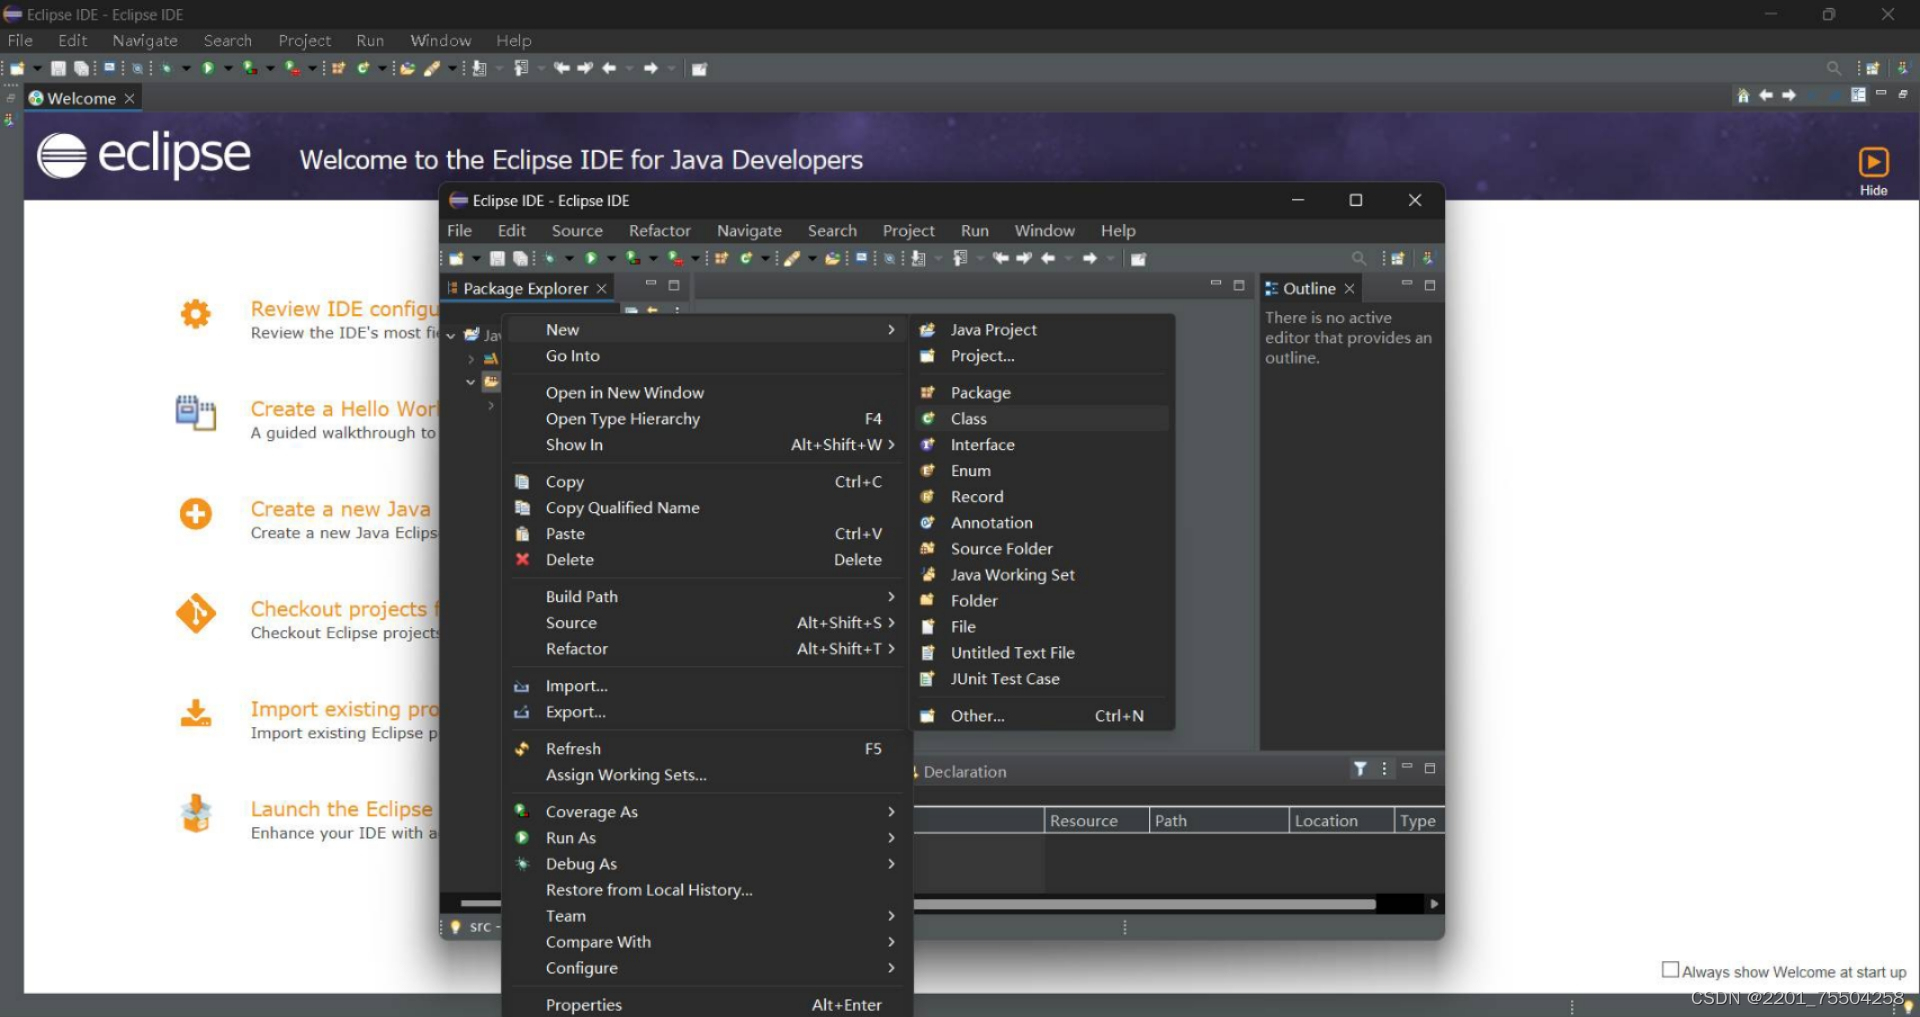Image resolution: width=1920 pixels, height=1017 pixels.
Task: Expand the Build Path submenu
Action: tap(705, 596)
